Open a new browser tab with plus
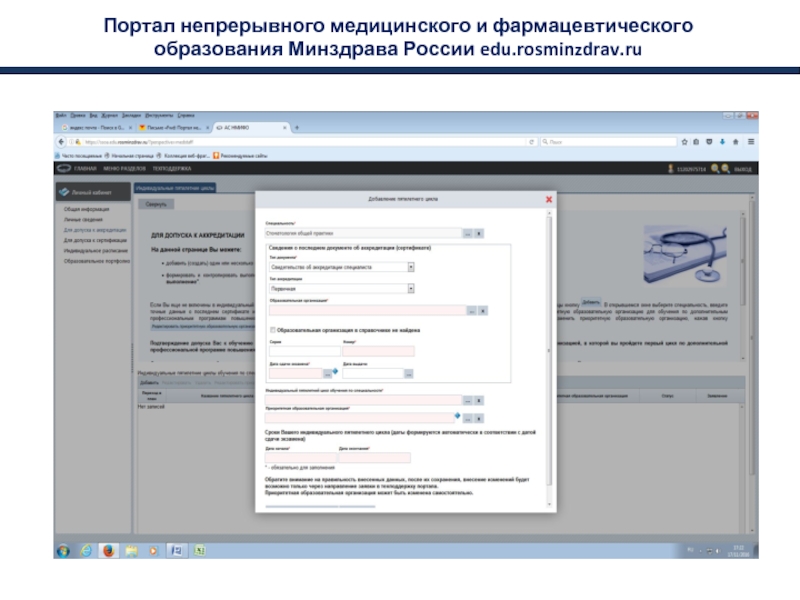The image size is (800, 600). point(297,128)
